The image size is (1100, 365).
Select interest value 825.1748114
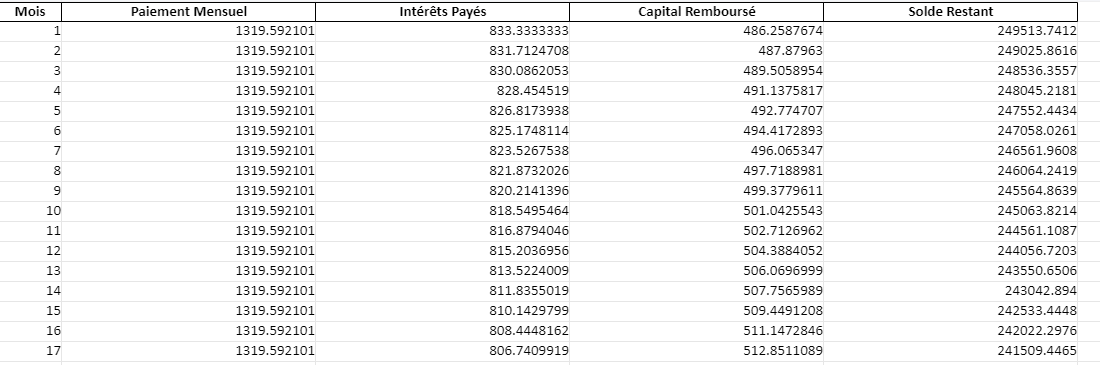pyautogui.click(x=443, y=131)
